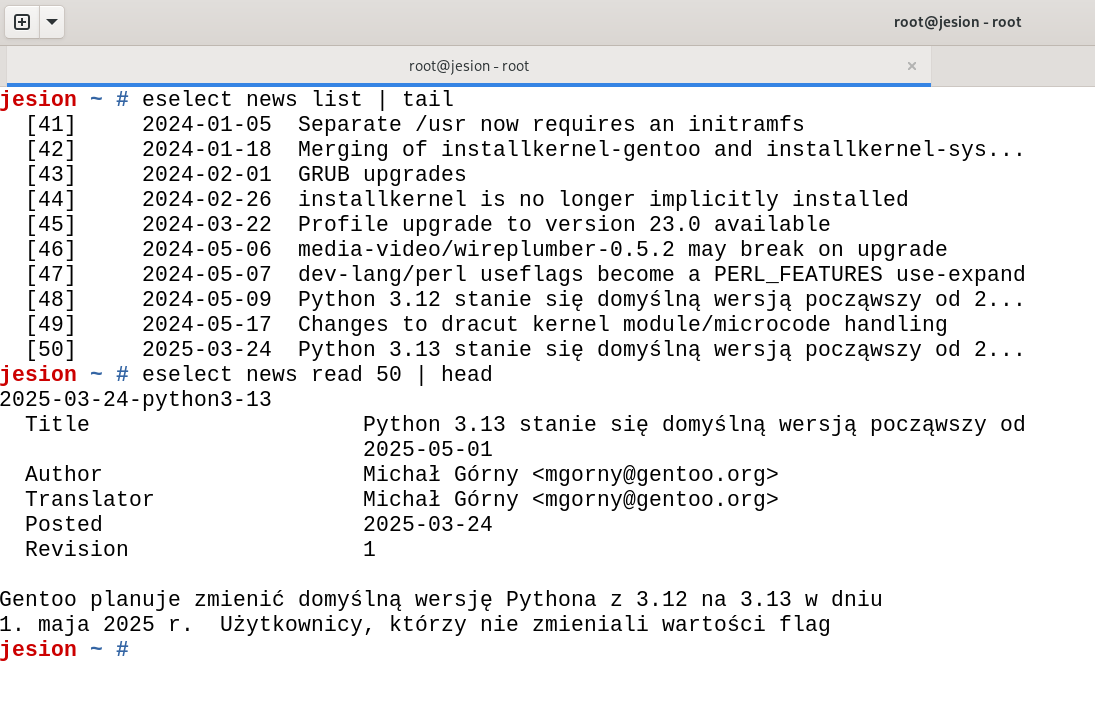Viewport: 1095px width, 707px height.
Task: Click the Revision value '1'
Action: click(369, 550)
